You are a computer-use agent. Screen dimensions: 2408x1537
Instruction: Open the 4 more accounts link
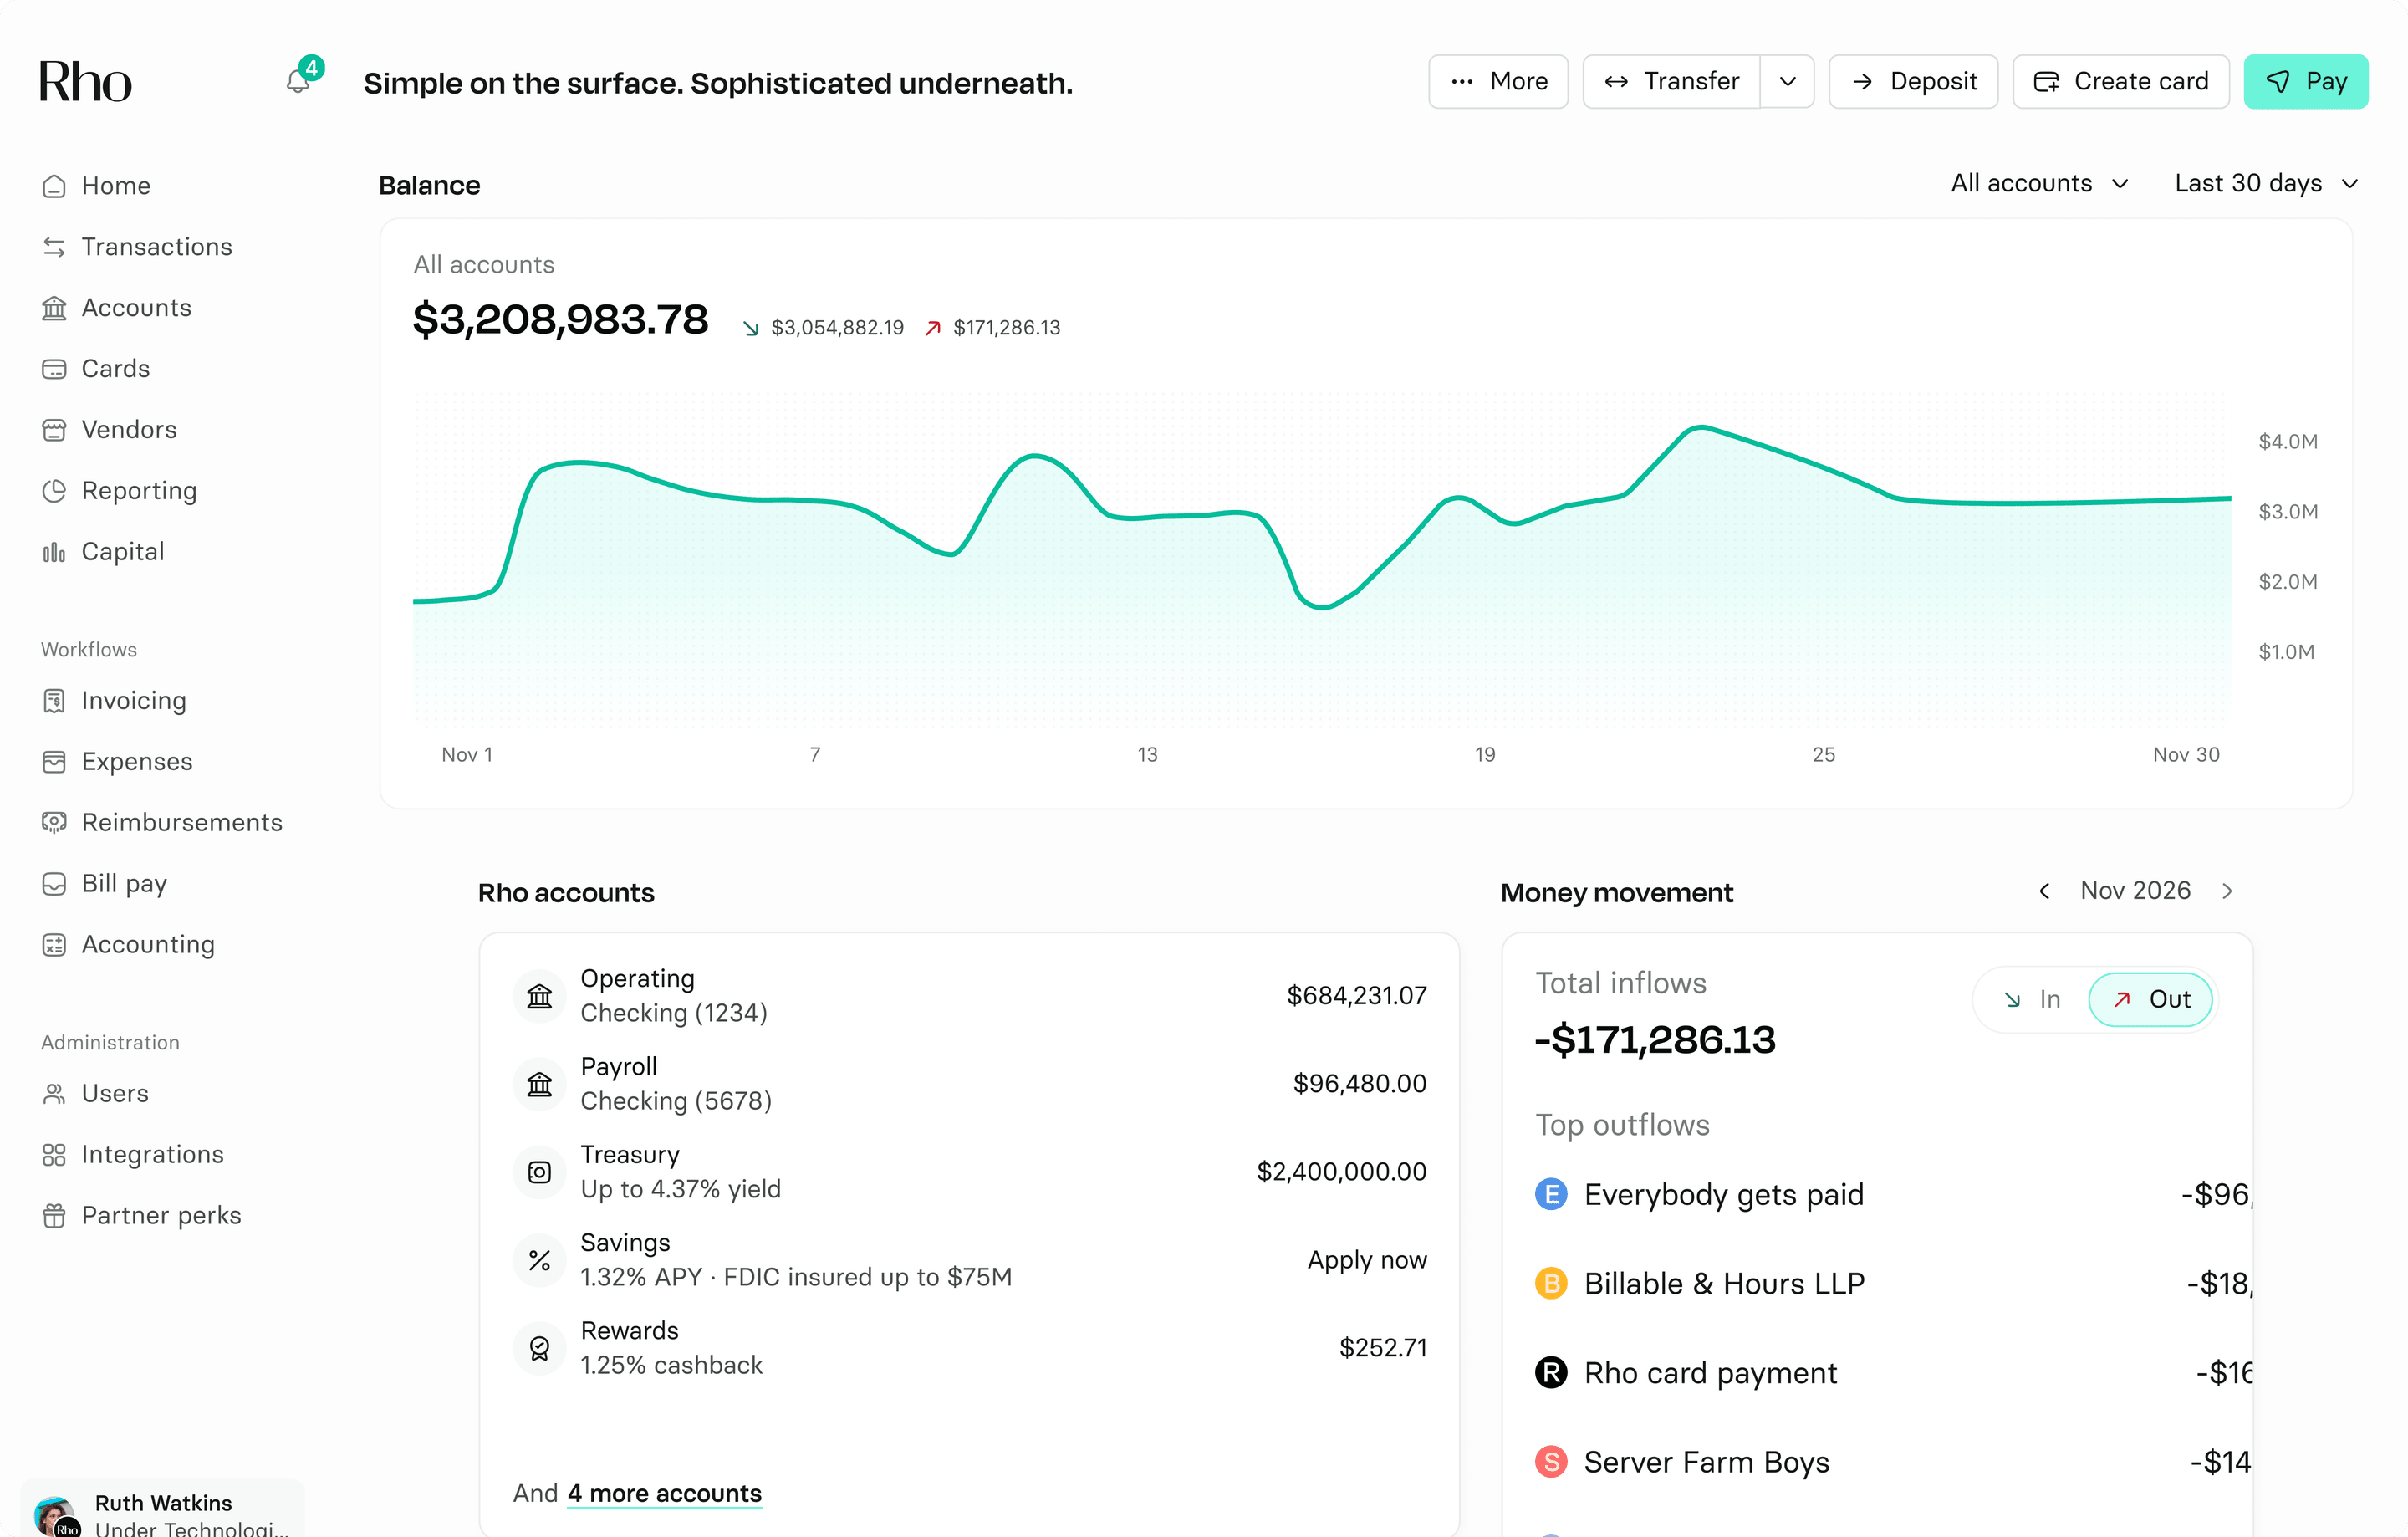tap(665, 1494)
